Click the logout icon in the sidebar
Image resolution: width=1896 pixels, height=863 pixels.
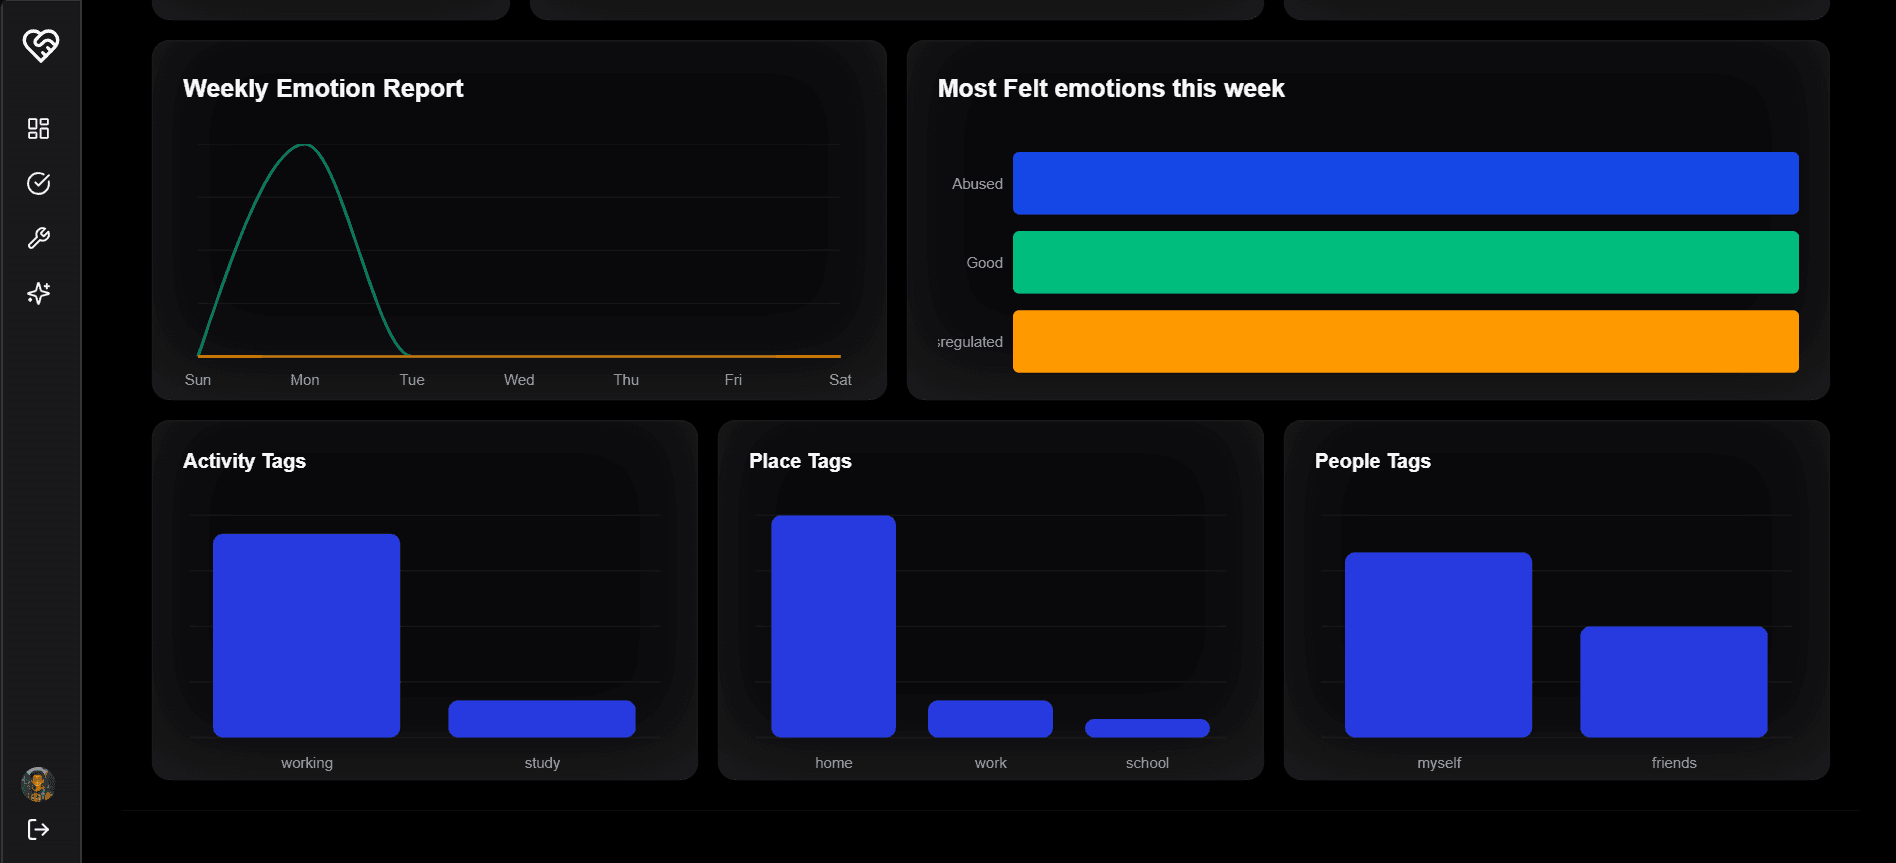click(x=38, y=829)
